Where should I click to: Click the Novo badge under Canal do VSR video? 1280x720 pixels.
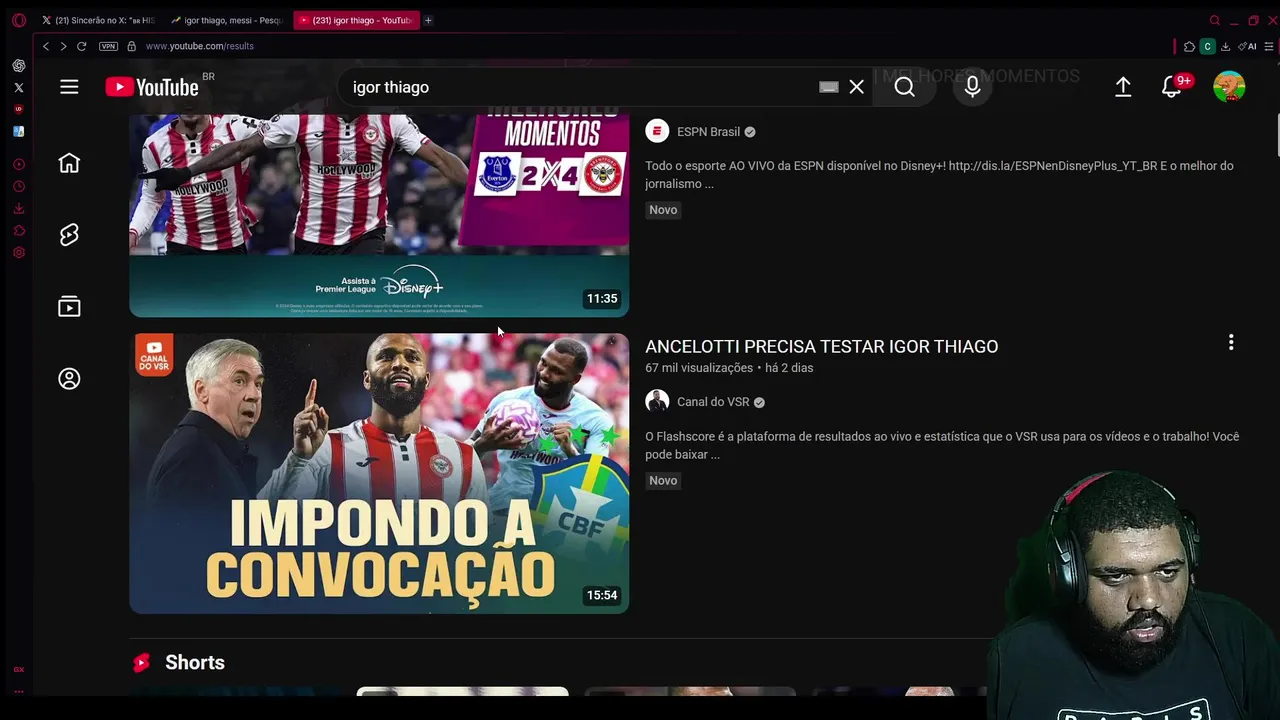pos(663,480)
